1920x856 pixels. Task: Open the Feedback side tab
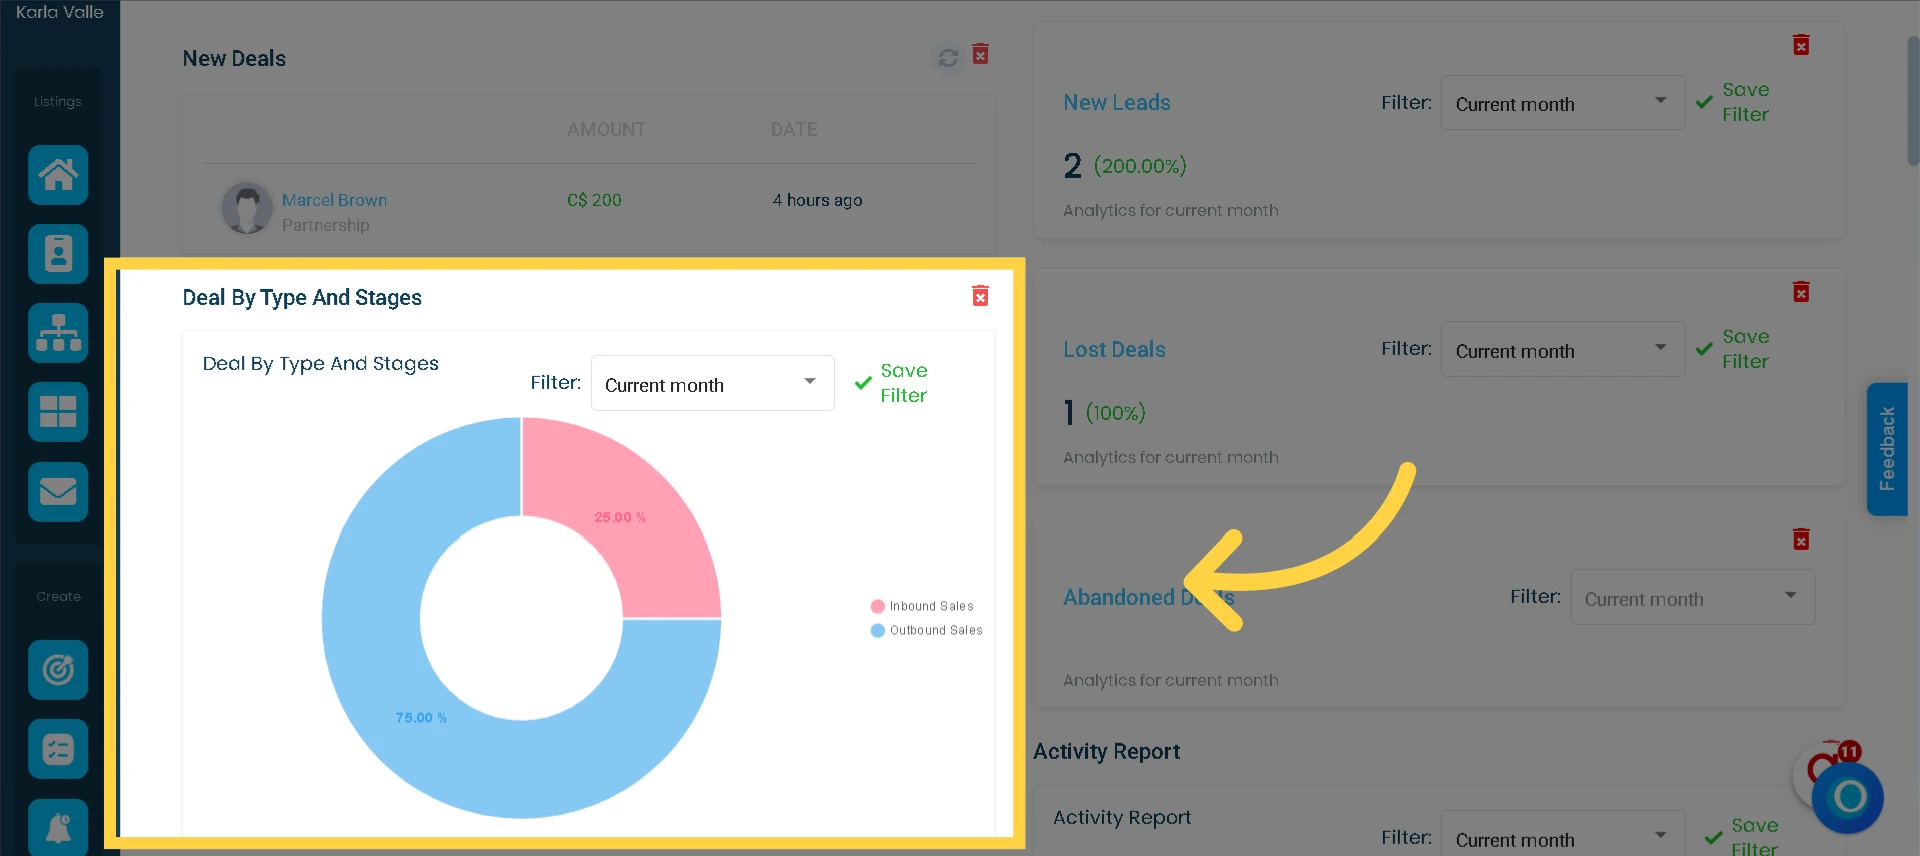1887,449
